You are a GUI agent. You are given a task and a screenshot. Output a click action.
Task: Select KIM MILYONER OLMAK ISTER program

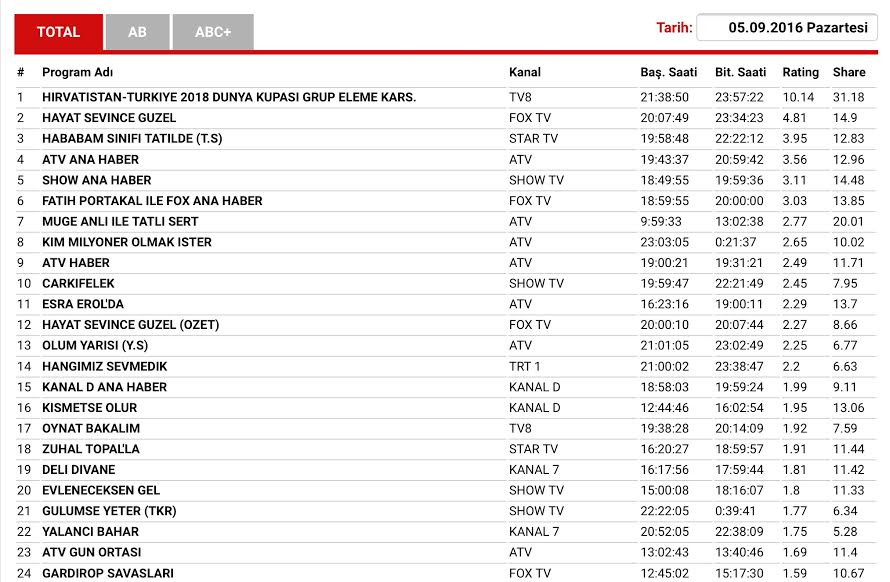[126, 242]
